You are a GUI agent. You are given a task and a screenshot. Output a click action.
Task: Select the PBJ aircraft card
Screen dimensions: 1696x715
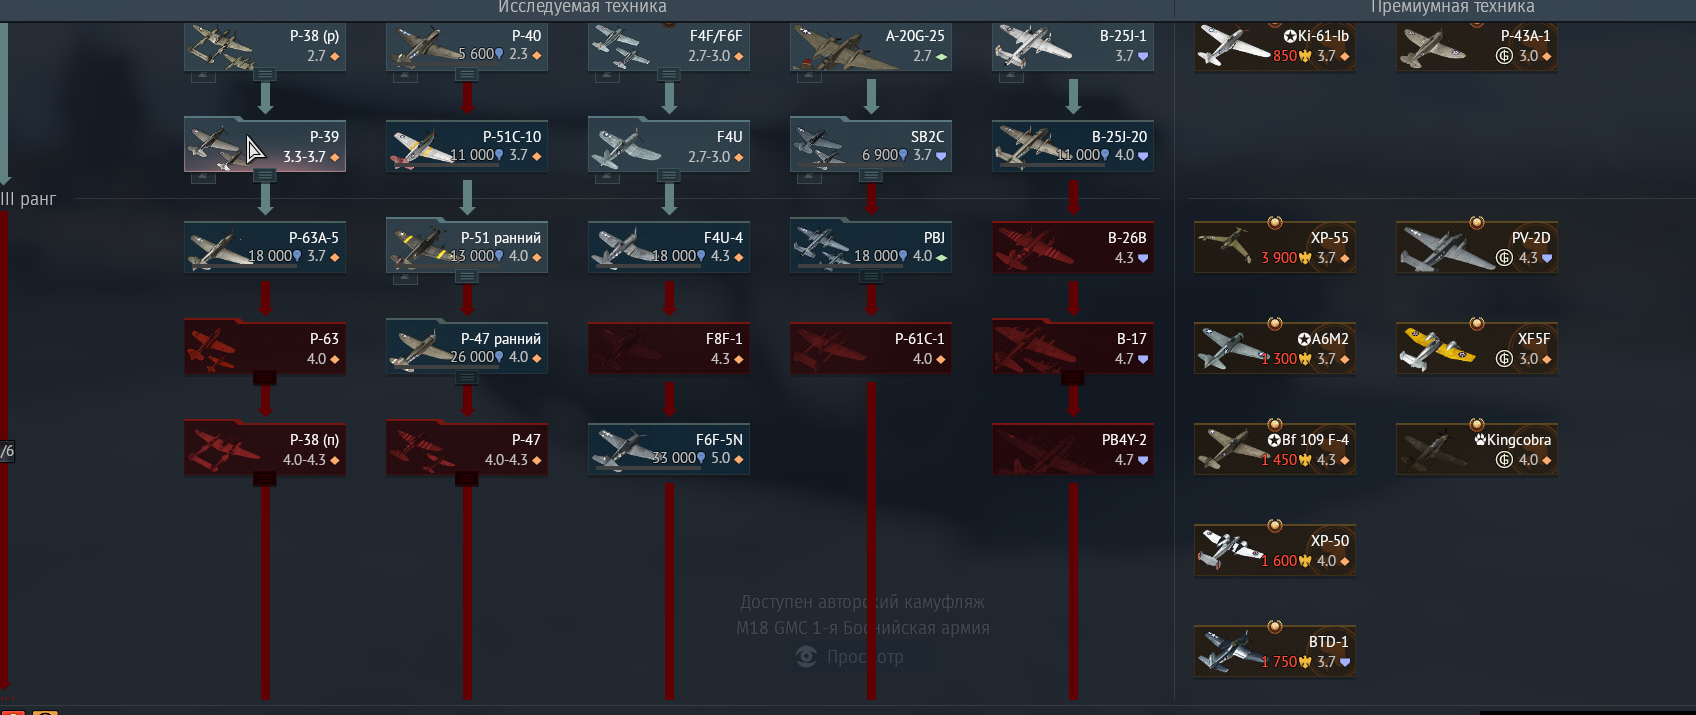coord(871,247)
